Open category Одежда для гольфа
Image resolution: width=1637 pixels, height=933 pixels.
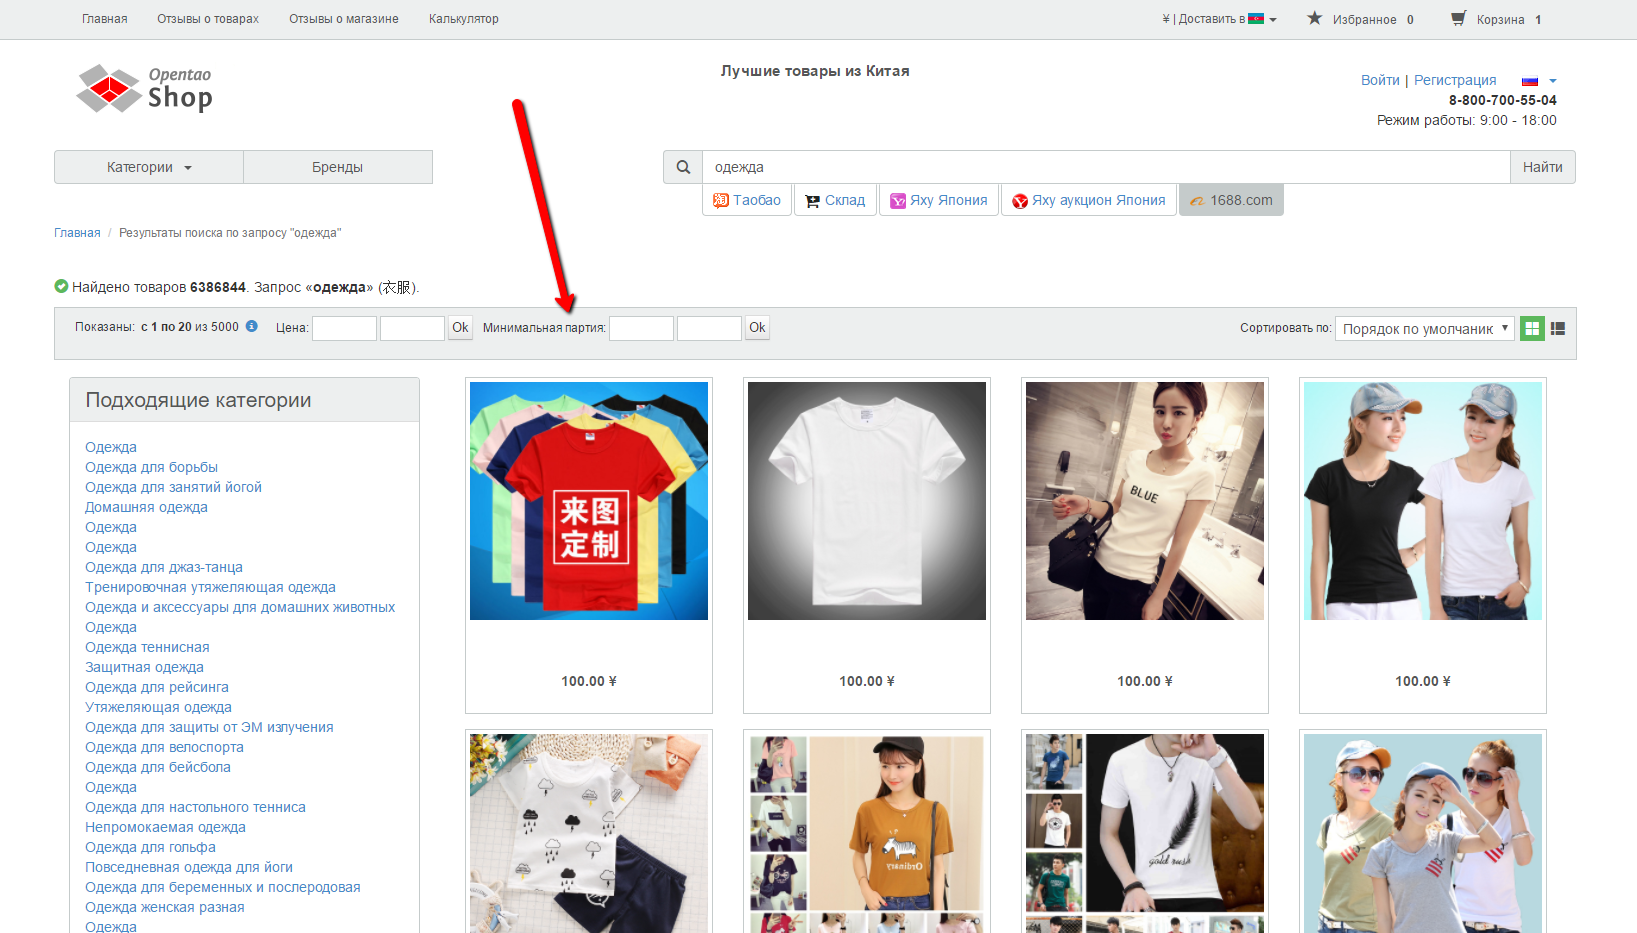[x=150, y=847]
